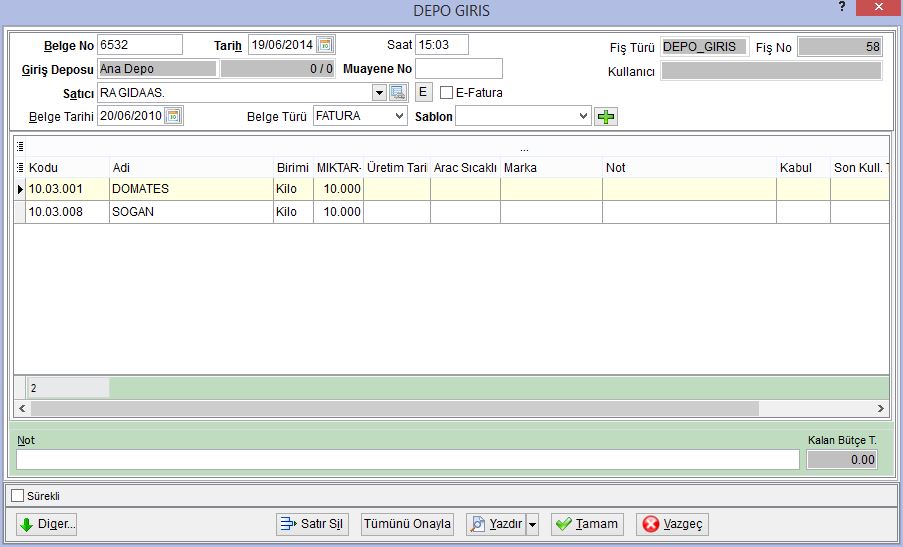Click the E button beside Satıcı
This screenshot has width=903, height=547.
click(x=423, y=92)
